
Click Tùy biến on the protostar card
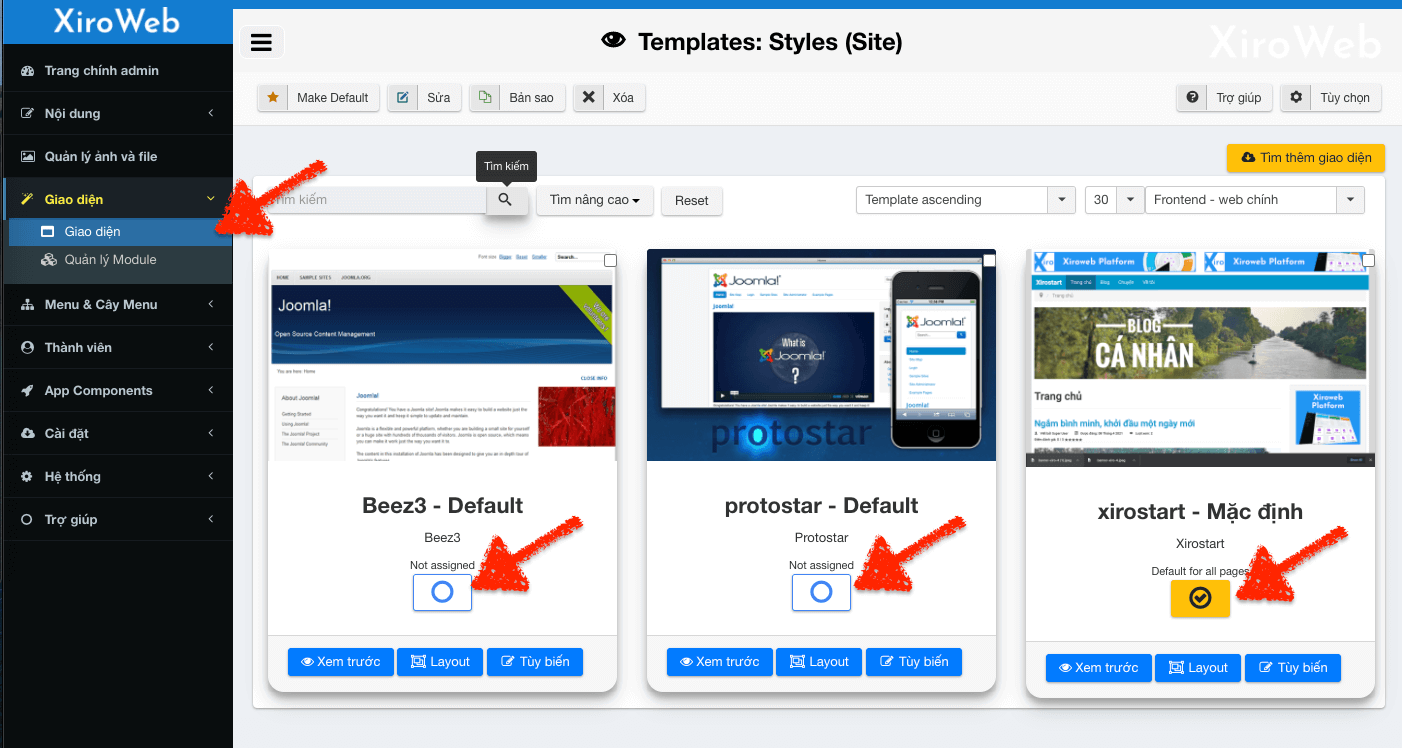(x=914, y=662)
